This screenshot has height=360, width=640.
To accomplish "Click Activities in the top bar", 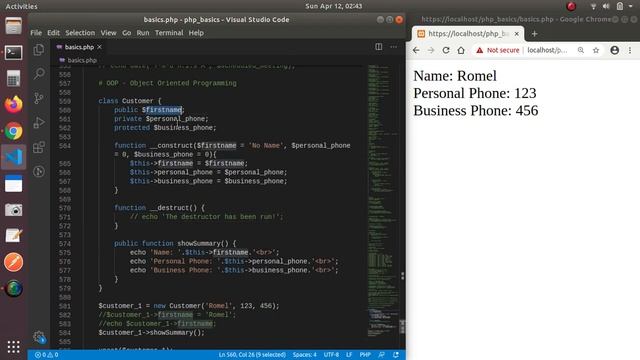I will point(21,6).
